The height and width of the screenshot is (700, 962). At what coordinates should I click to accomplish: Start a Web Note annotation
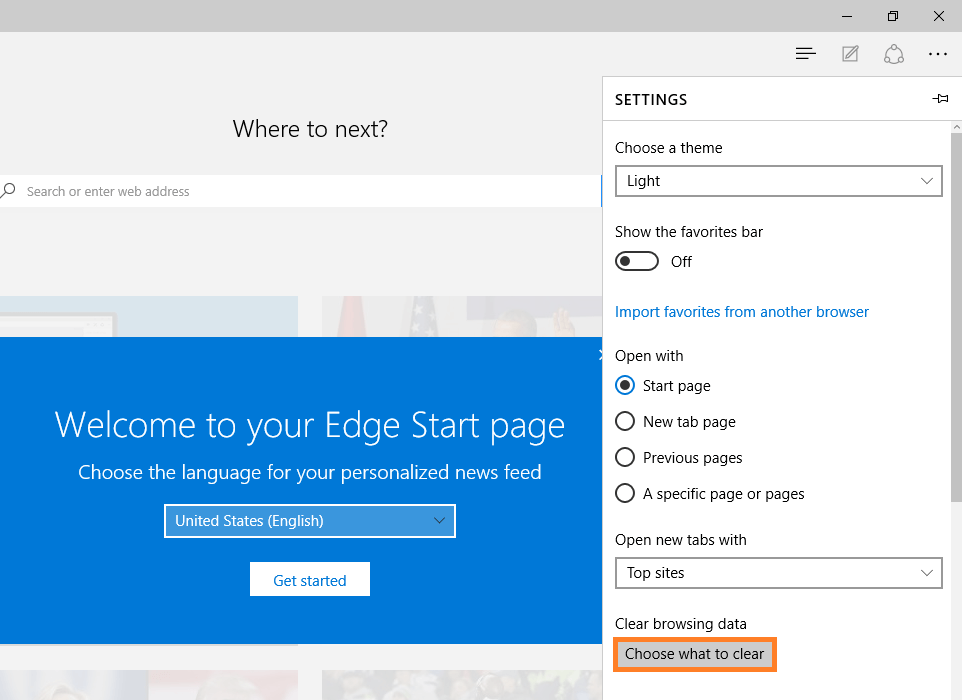point(850,53)
